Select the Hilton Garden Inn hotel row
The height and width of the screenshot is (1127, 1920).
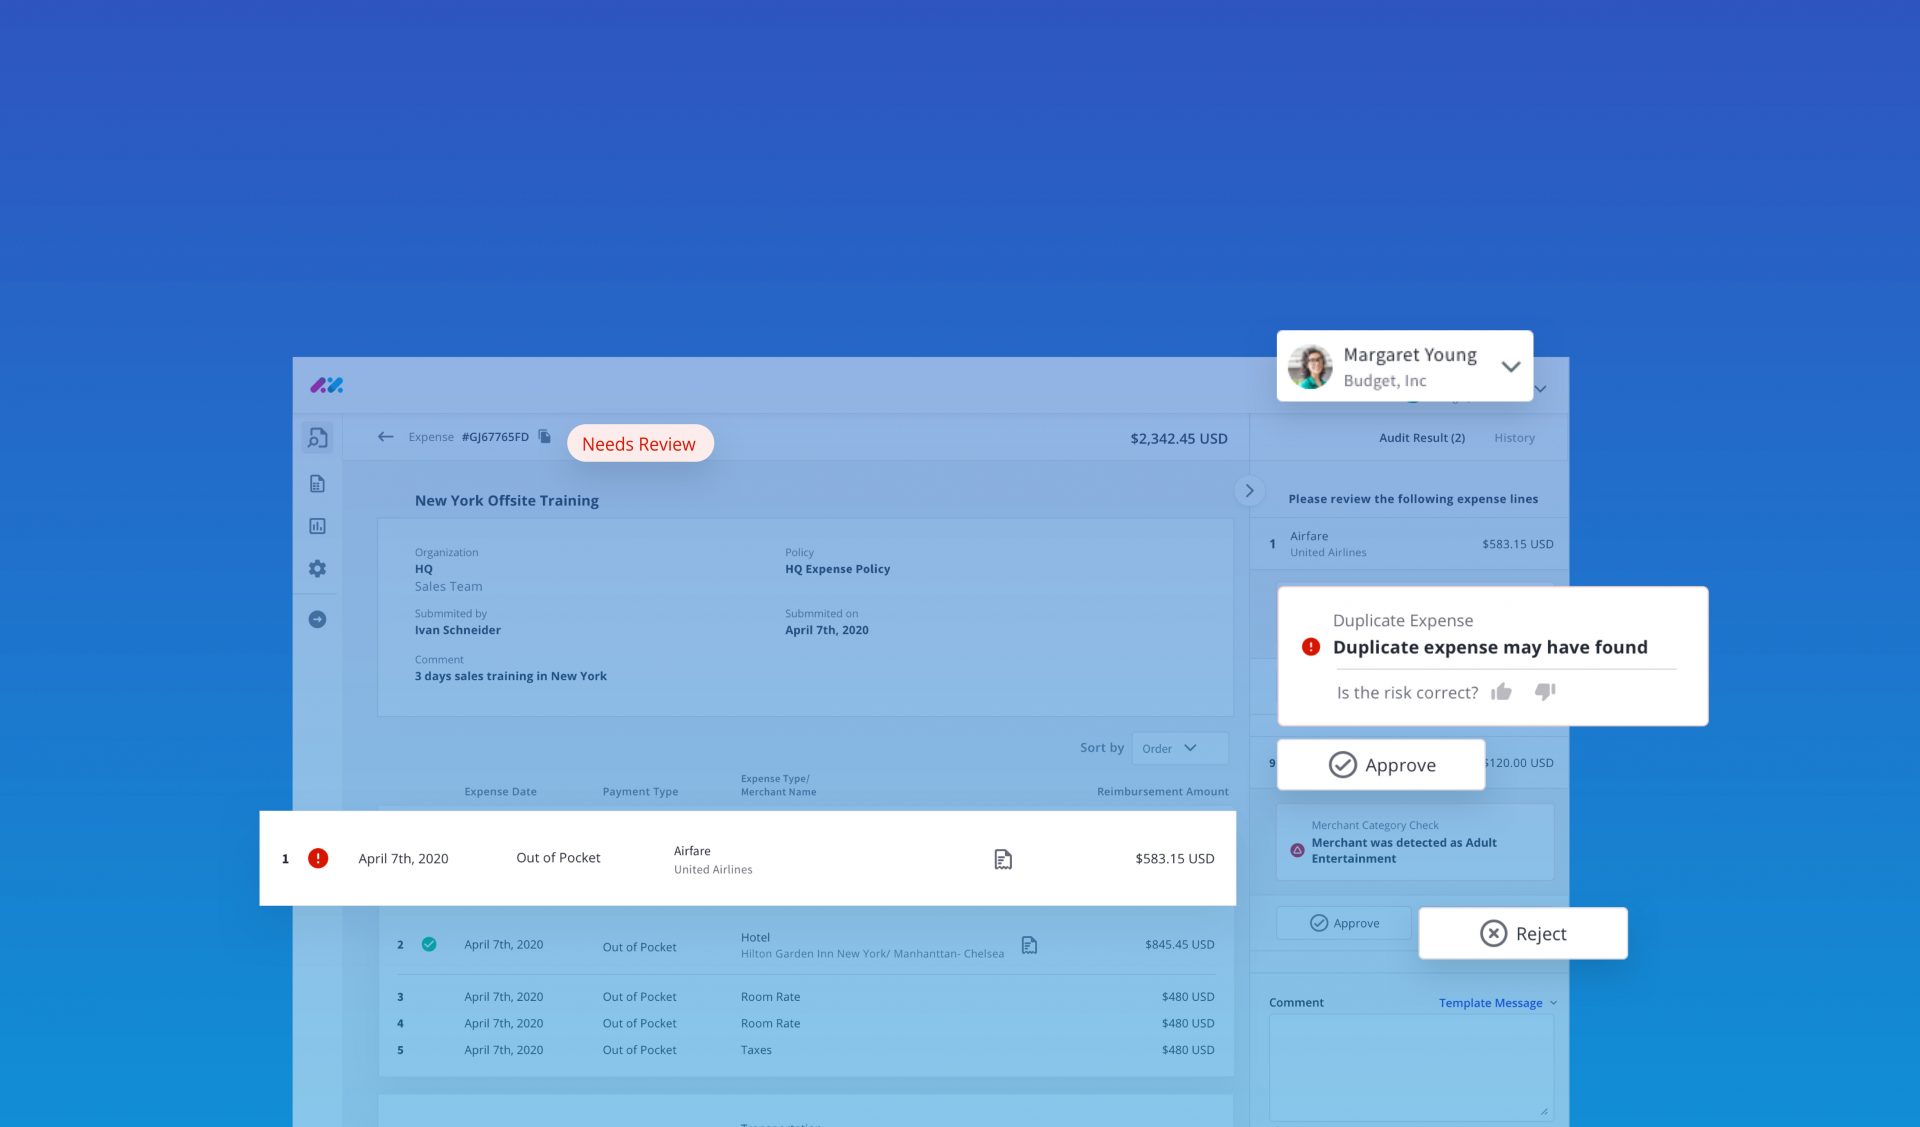click(x=805, y=945)
